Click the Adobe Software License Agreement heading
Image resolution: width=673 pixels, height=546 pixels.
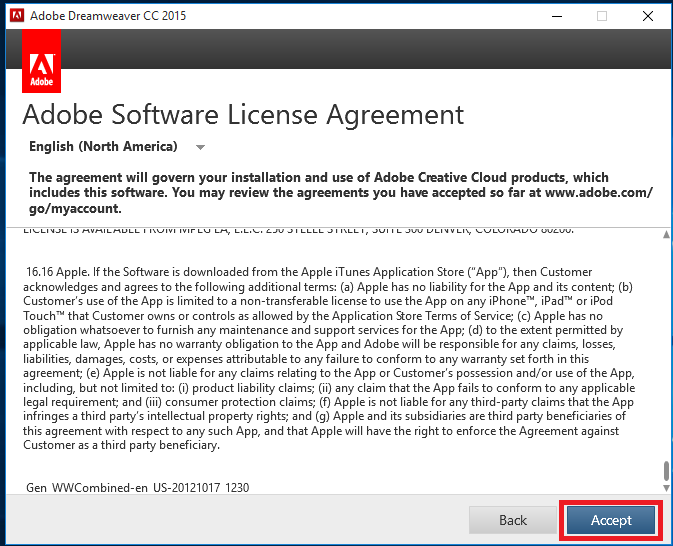243,114
